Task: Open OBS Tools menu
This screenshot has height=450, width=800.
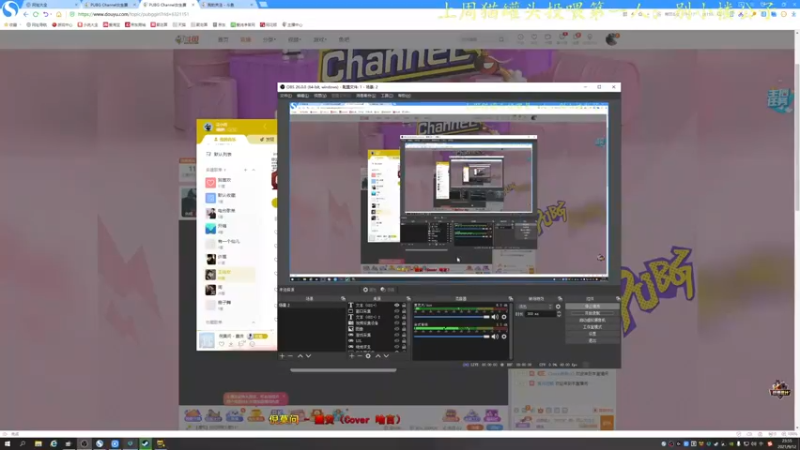Action: click(387, 95)
